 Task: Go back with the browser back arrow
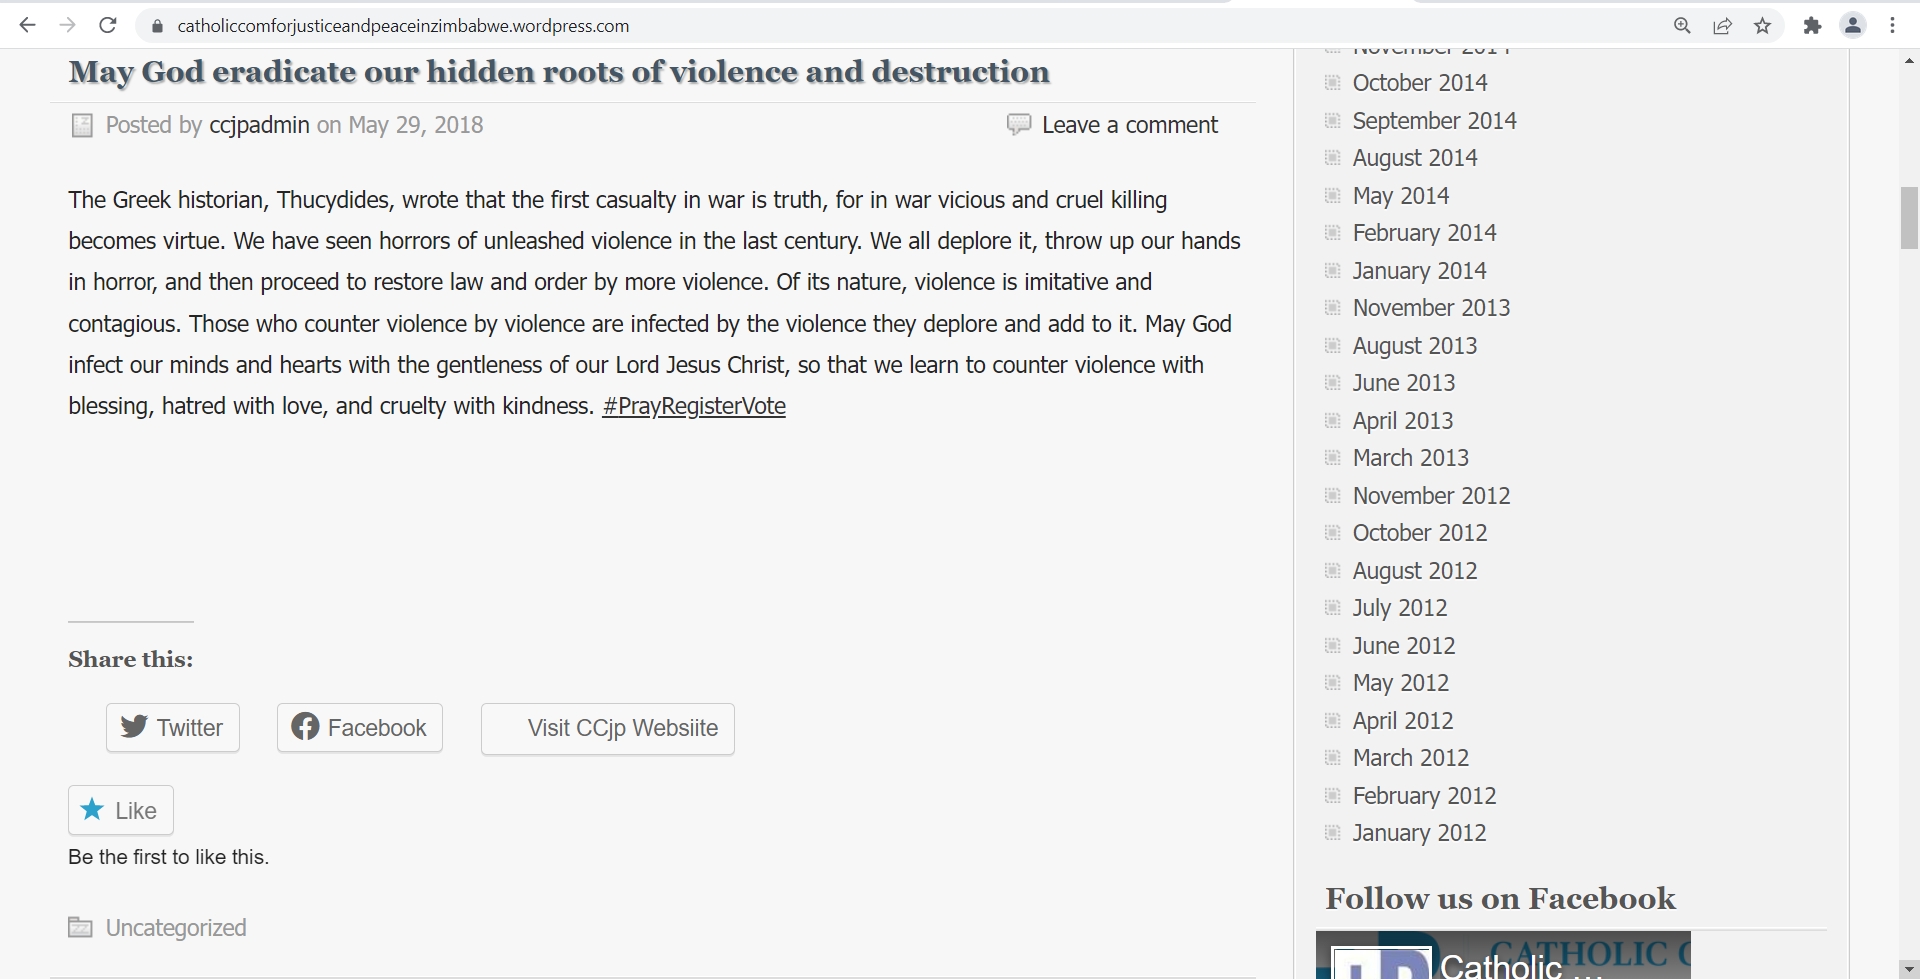coord(27,26)
